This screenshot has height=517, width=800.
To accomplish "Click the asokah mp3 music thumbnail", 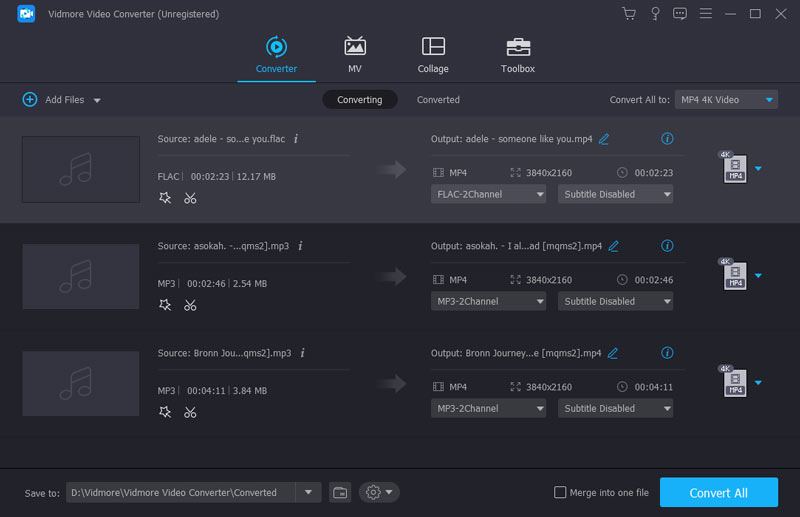I will [x=81, y=277].
